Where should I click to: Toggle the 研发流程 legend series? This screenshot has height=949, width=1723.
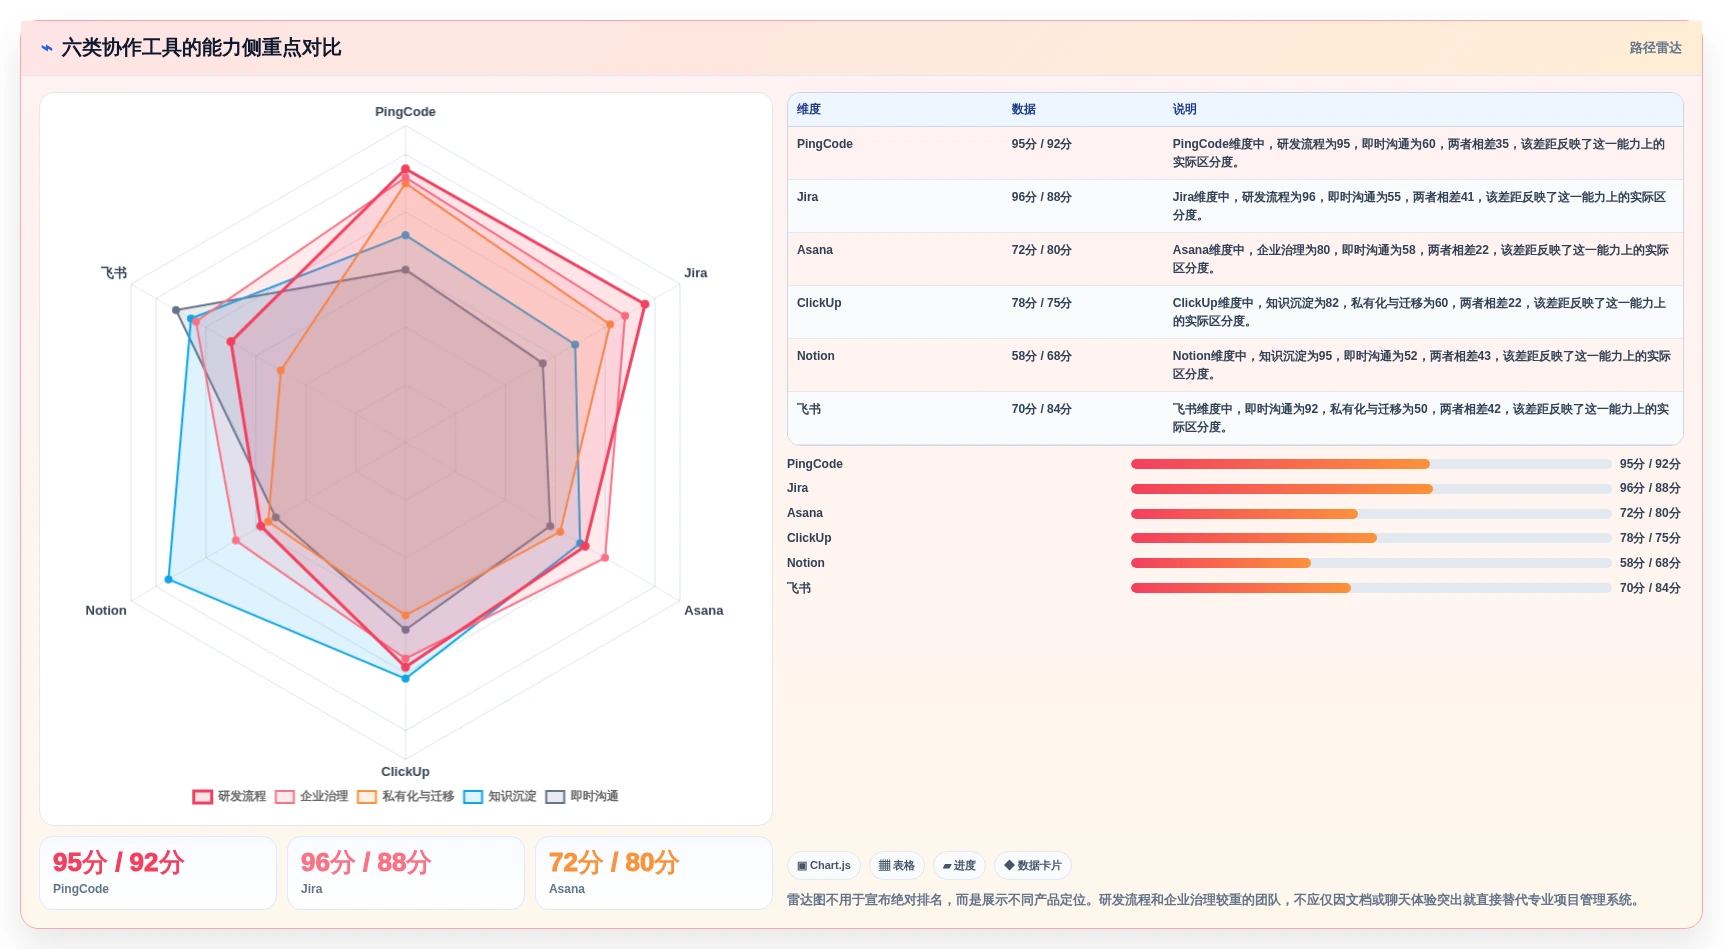[229, 797]
